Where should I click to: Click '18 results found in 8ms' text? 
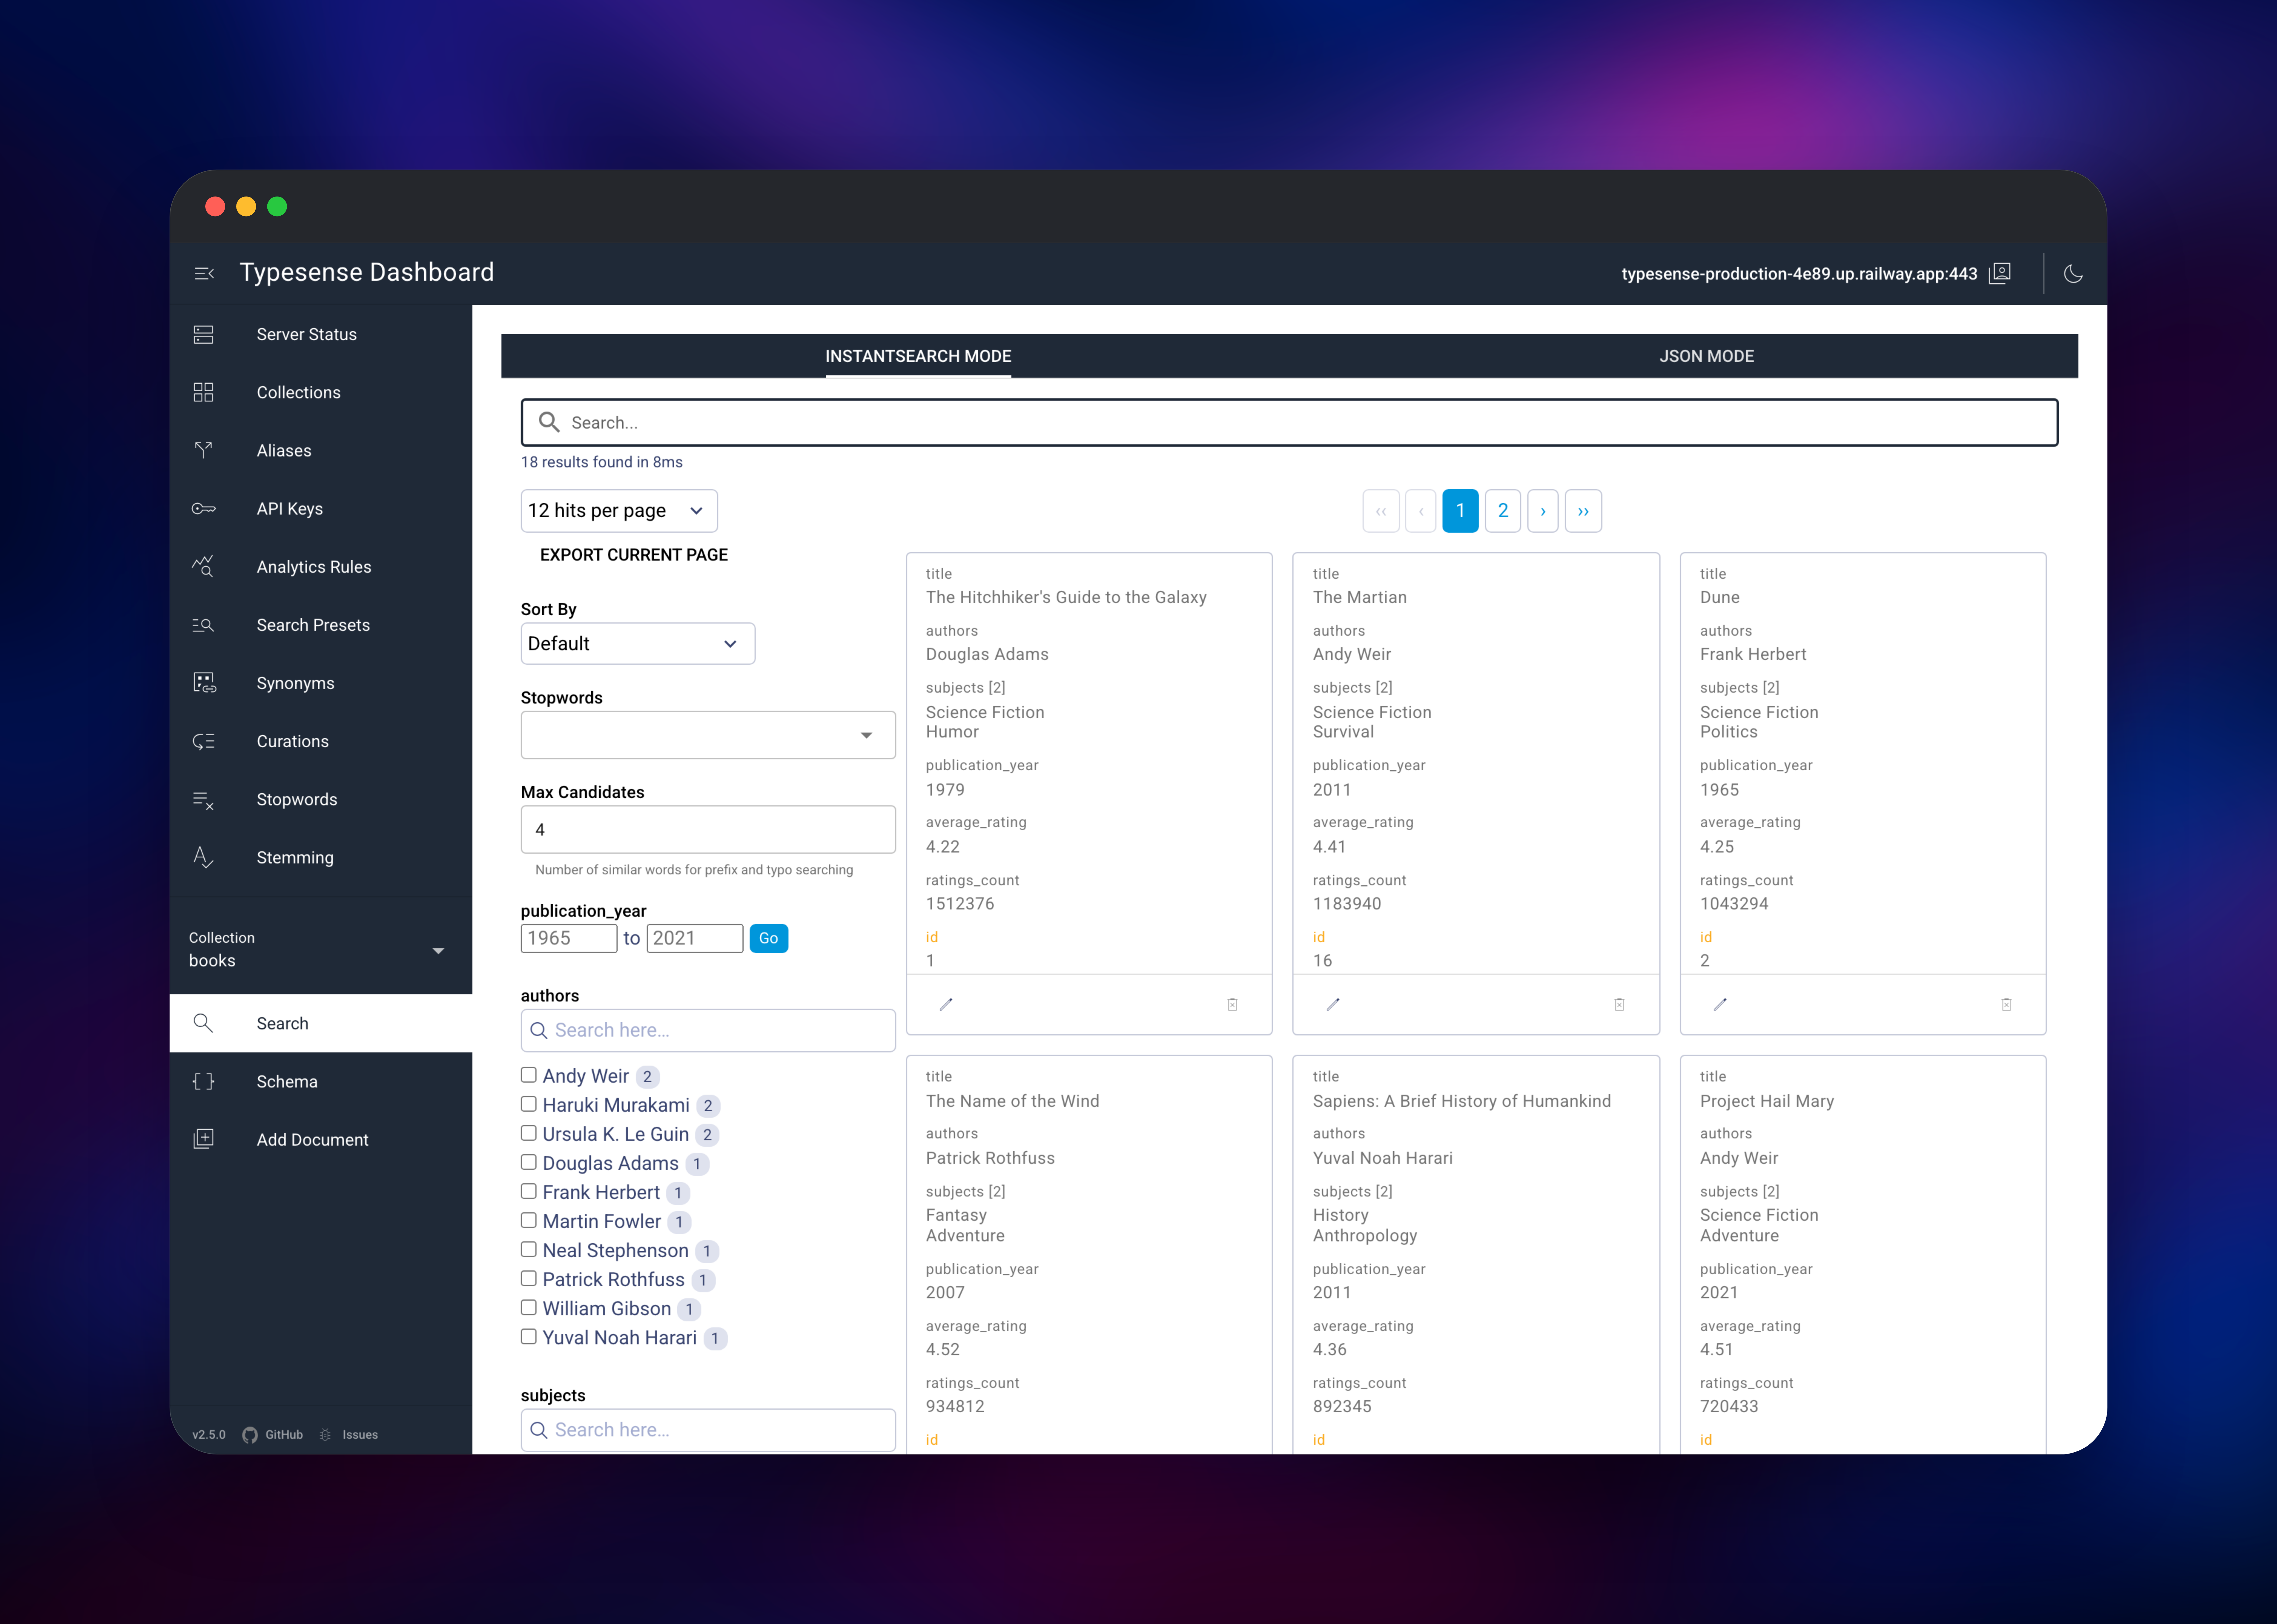[602, 462]
